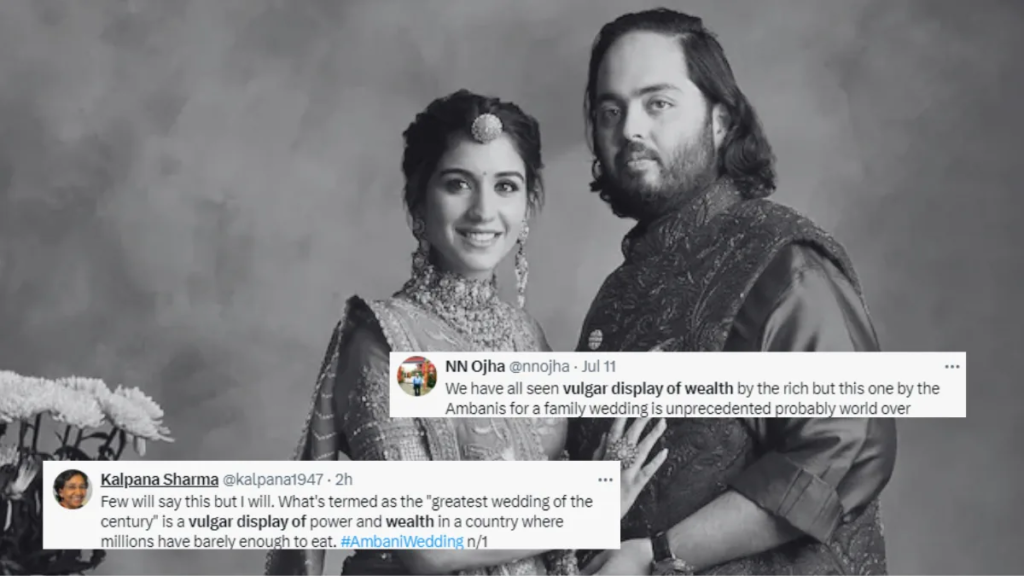Follow the #AmbaniWedding hashtag

click(x=402, y=541)
